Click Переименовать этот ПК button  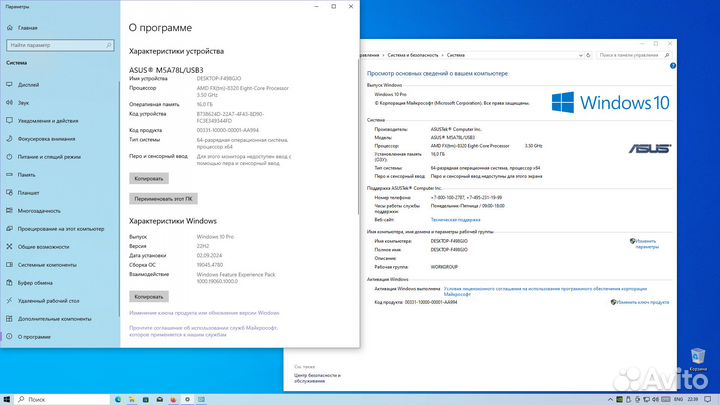point(163,199)
